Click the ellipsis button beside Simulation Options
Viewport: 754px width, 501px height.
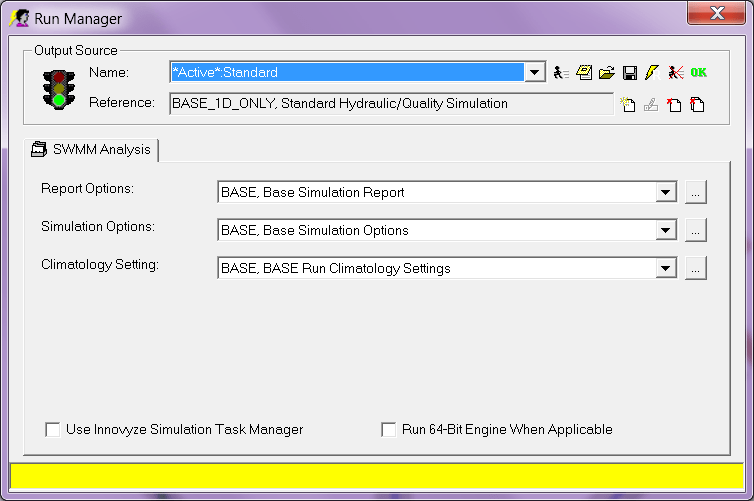pyautogui.click(x=695, y=230)
